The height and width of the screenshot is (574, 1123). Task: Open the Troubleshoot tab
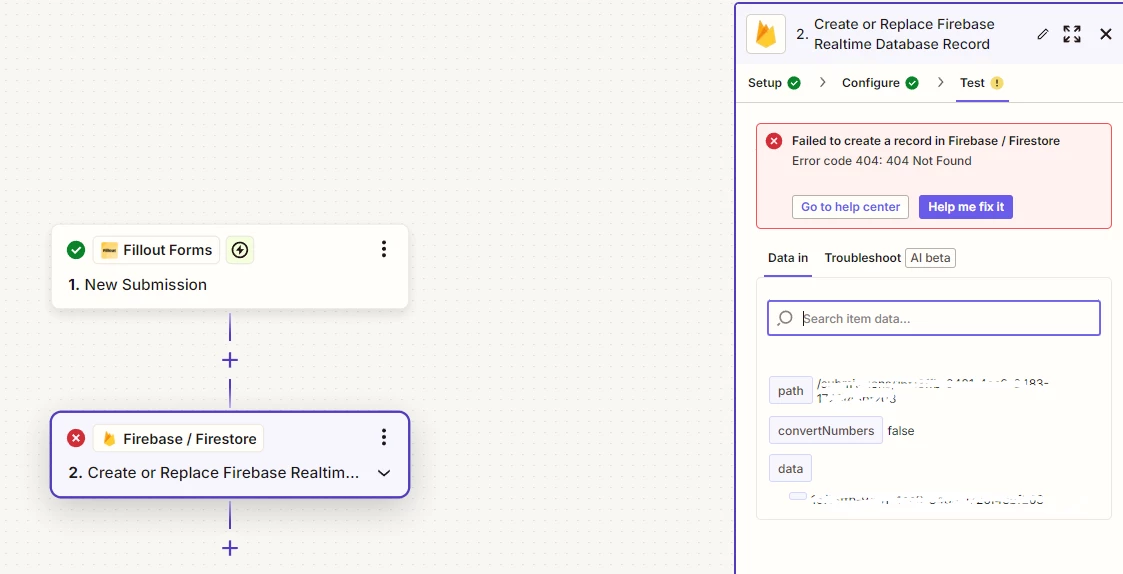pos(862,258)
